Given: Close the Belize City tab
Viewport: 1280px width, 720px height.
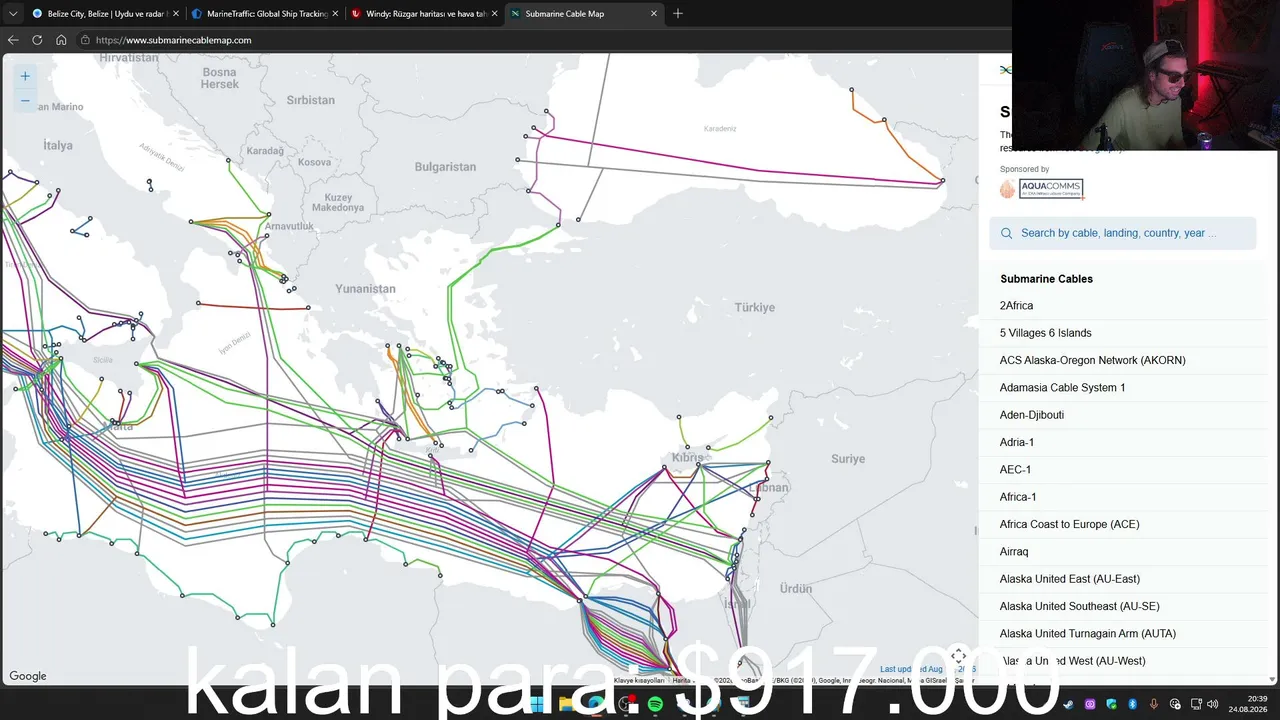Looking at the screenshot, I should pyautogui.click(x=176, y=14).
